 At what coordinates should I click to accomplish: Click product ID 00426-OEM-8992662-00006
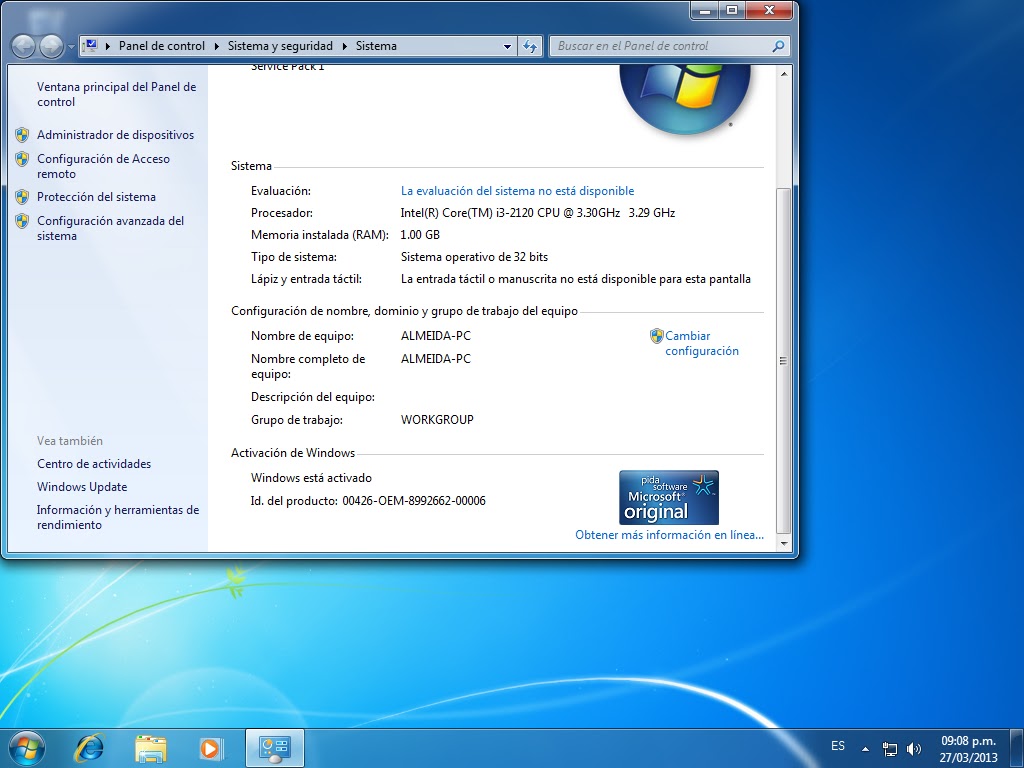(x=414, y=501)
